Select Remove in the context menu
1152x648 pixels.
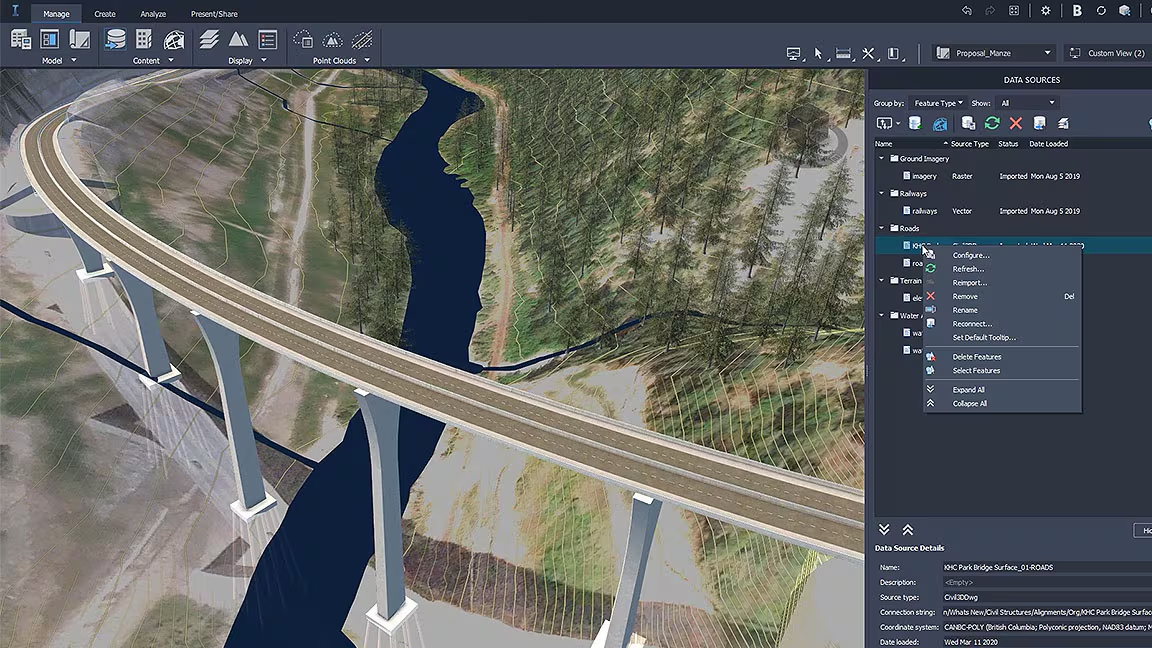click(x=964, y=296)
